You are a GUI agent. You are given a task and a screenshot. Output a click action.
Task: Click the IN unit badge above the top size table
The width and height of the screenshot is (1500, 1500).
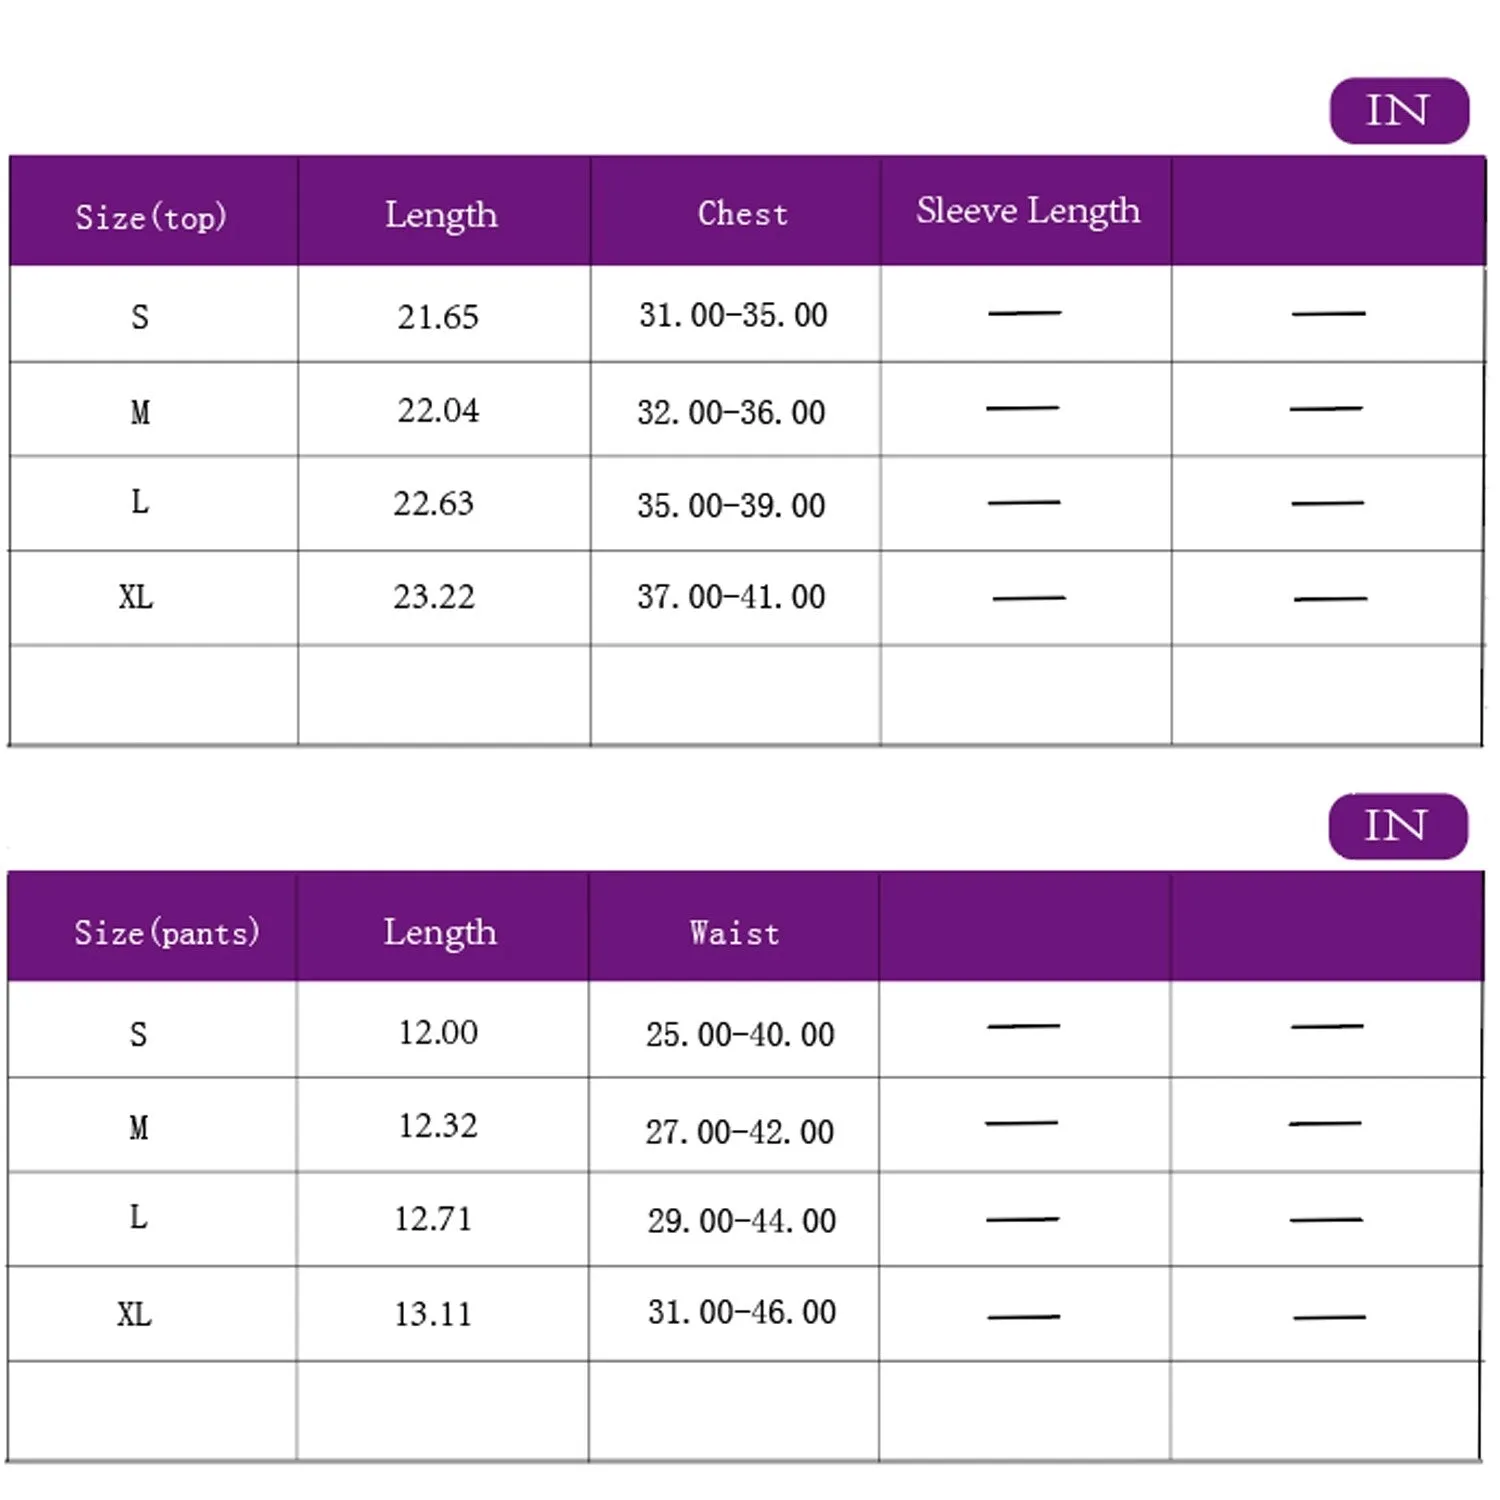point(1398,110)
